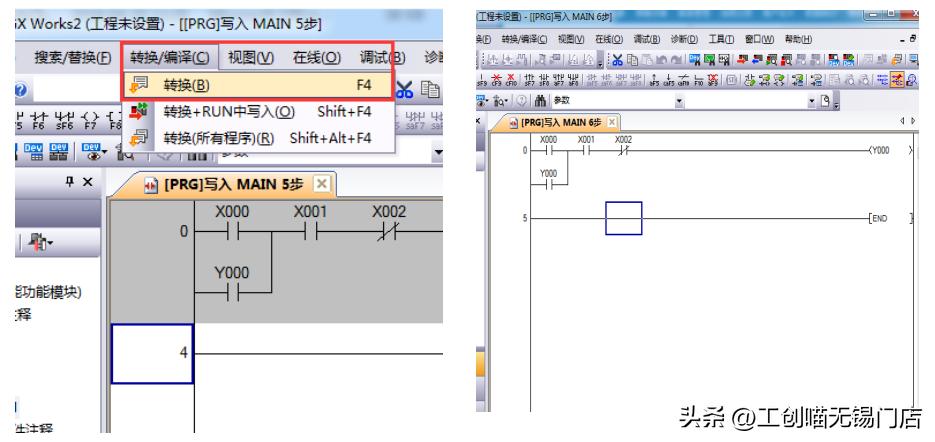Close the [PRG]写入 MAIN 6步 tab
This screenshot has width=935, height=442.
pos(612,123)
